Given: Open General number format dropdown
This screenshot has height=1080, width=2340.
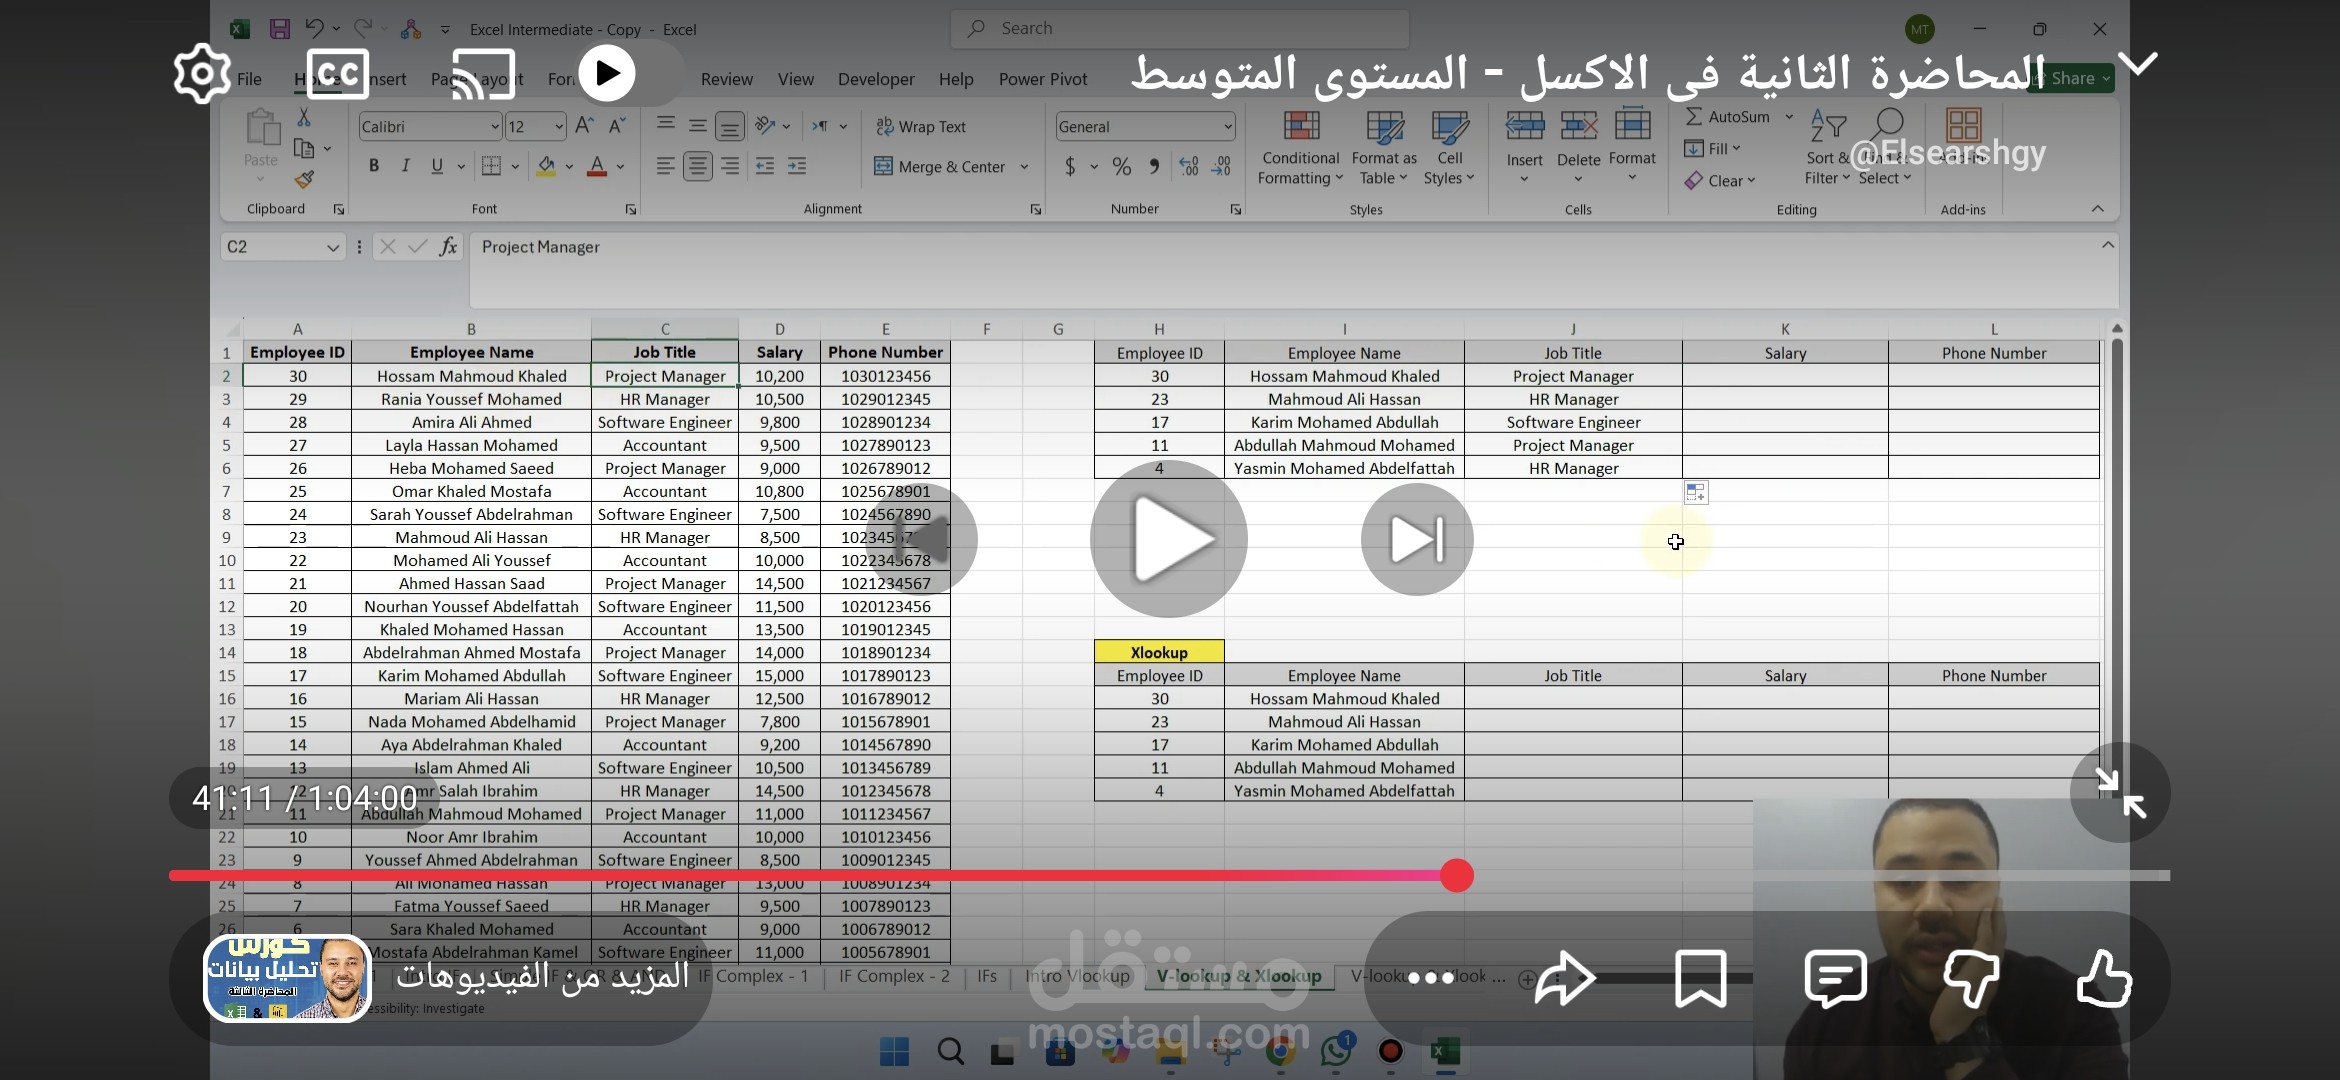Looking at the screenshot, I should [x=1228, y=127].
